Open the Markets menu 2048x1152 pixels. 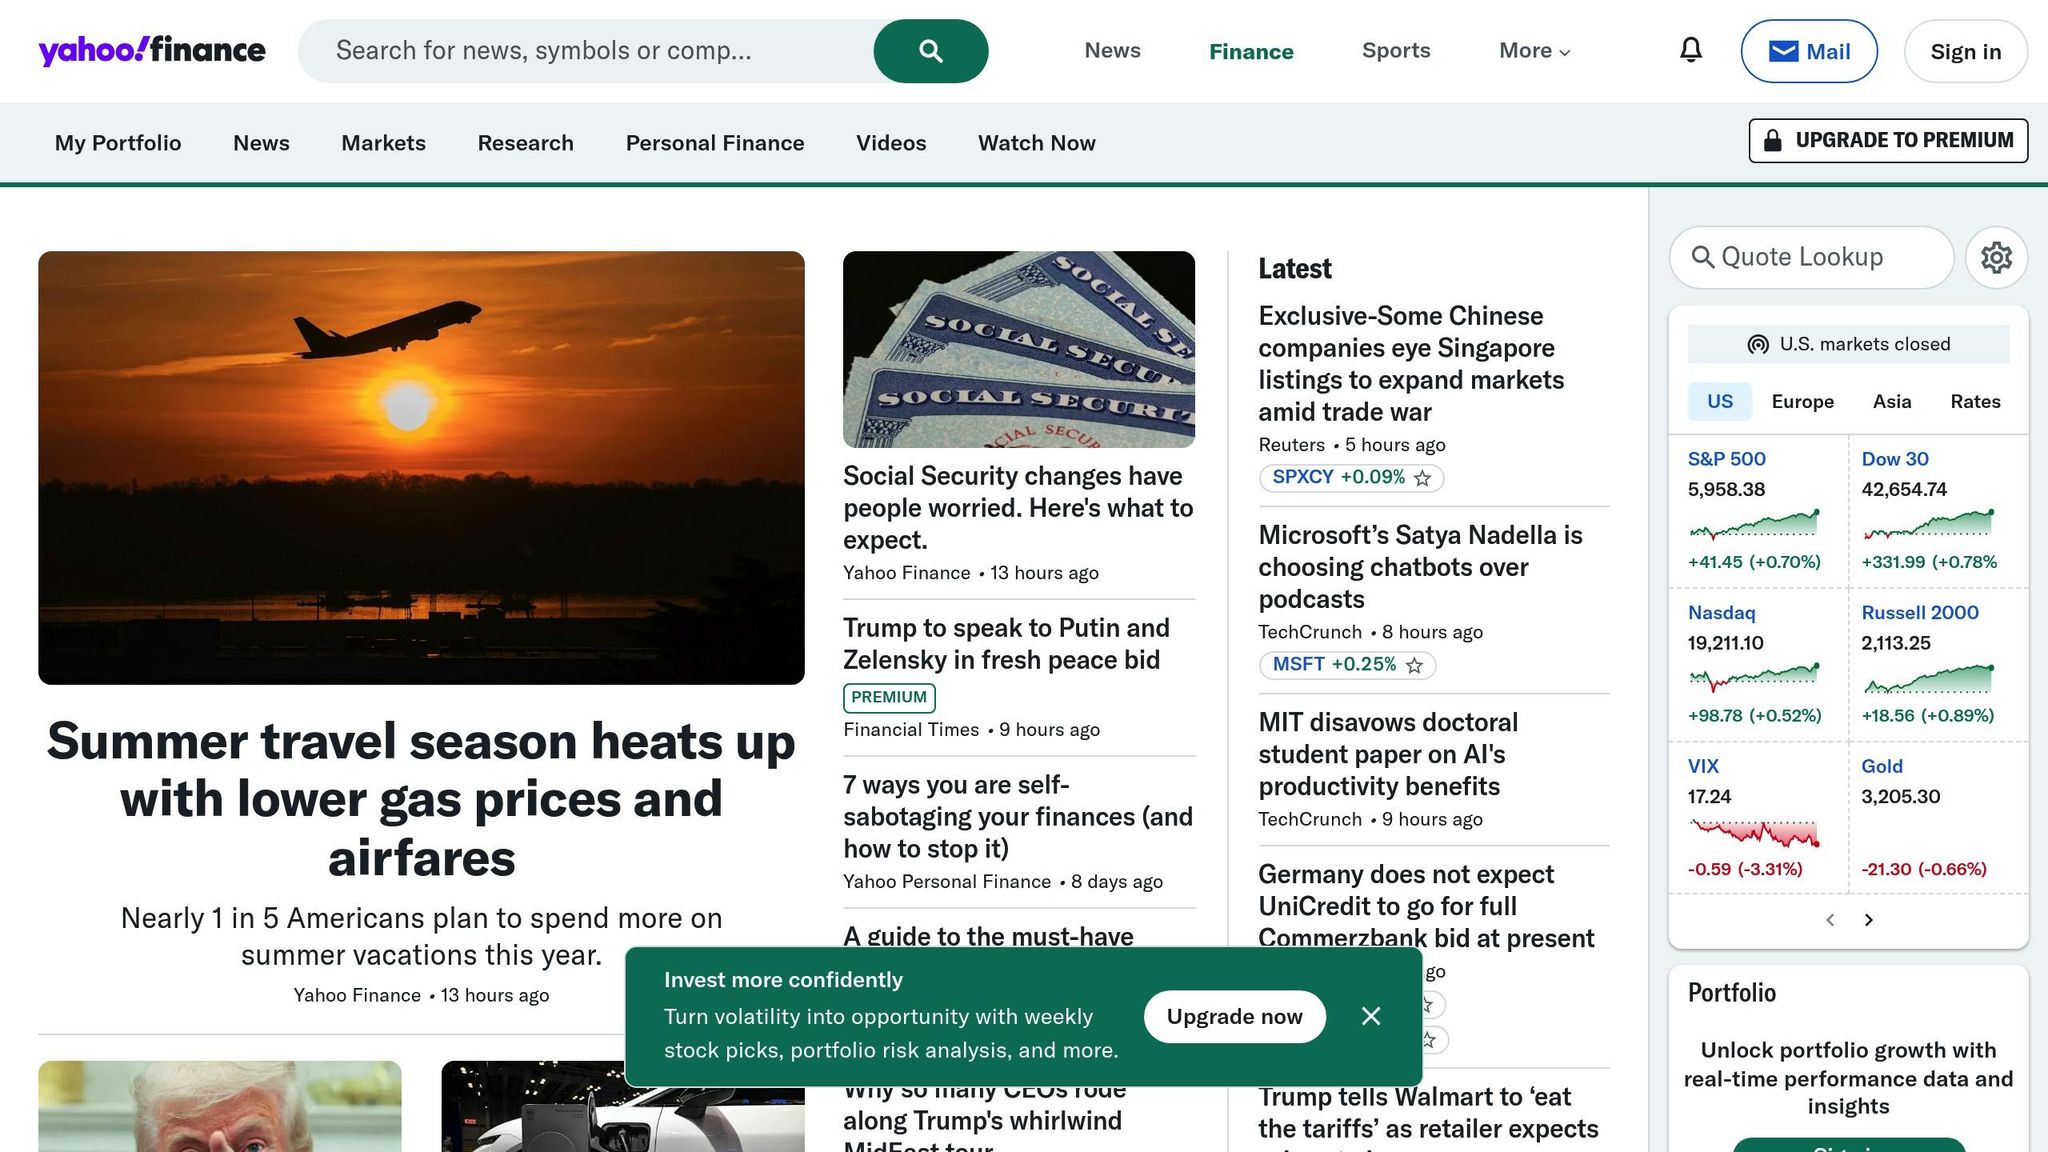tap(383, 143)
